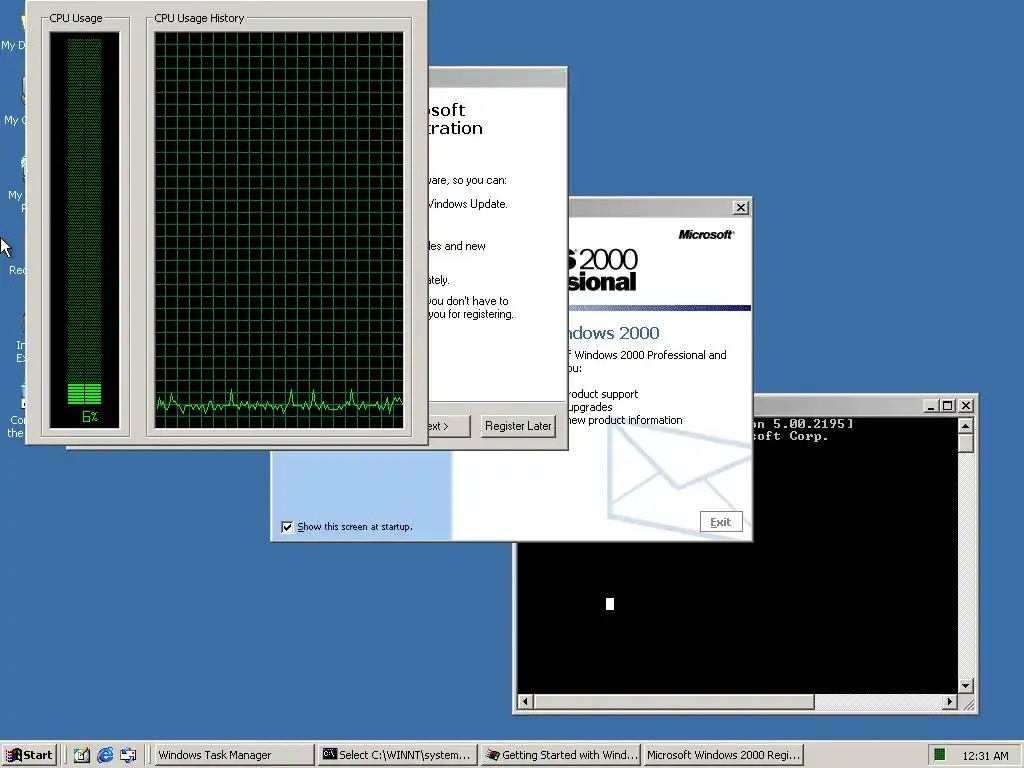
Task: Close the Getting Started window
Action: (x=741, y=208)
